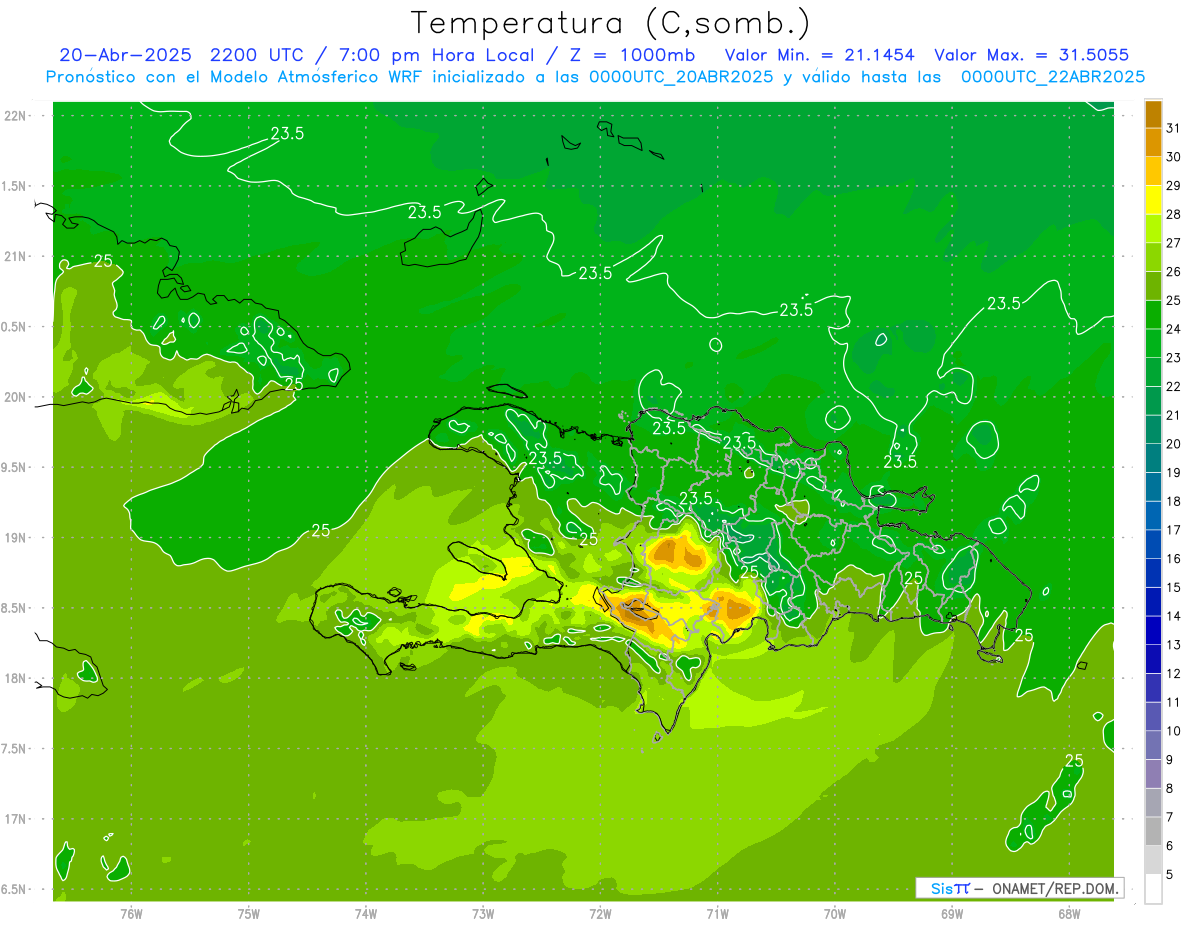Screen dimensions: 1200x927
Task: Click the "73W" longitude label
Action: (x=483, y=914)
